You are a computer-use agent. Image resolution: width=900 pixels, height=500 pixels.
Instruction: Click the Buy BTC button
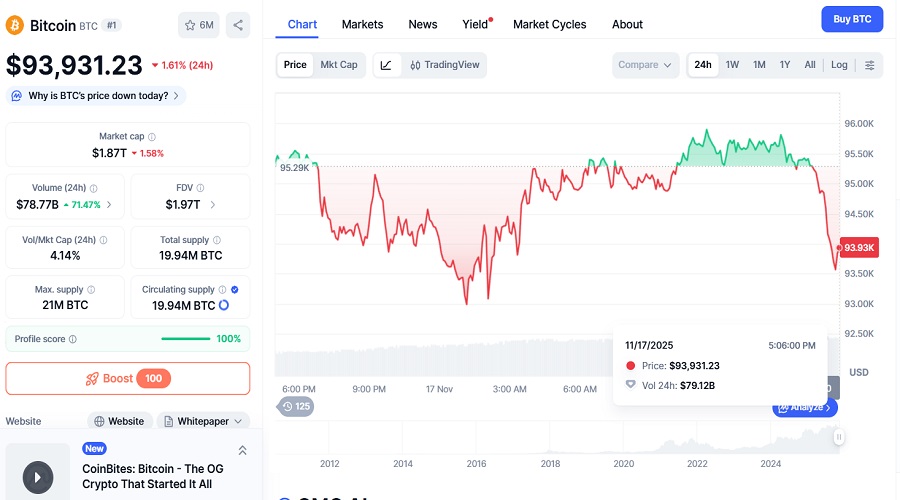(852, 19)
